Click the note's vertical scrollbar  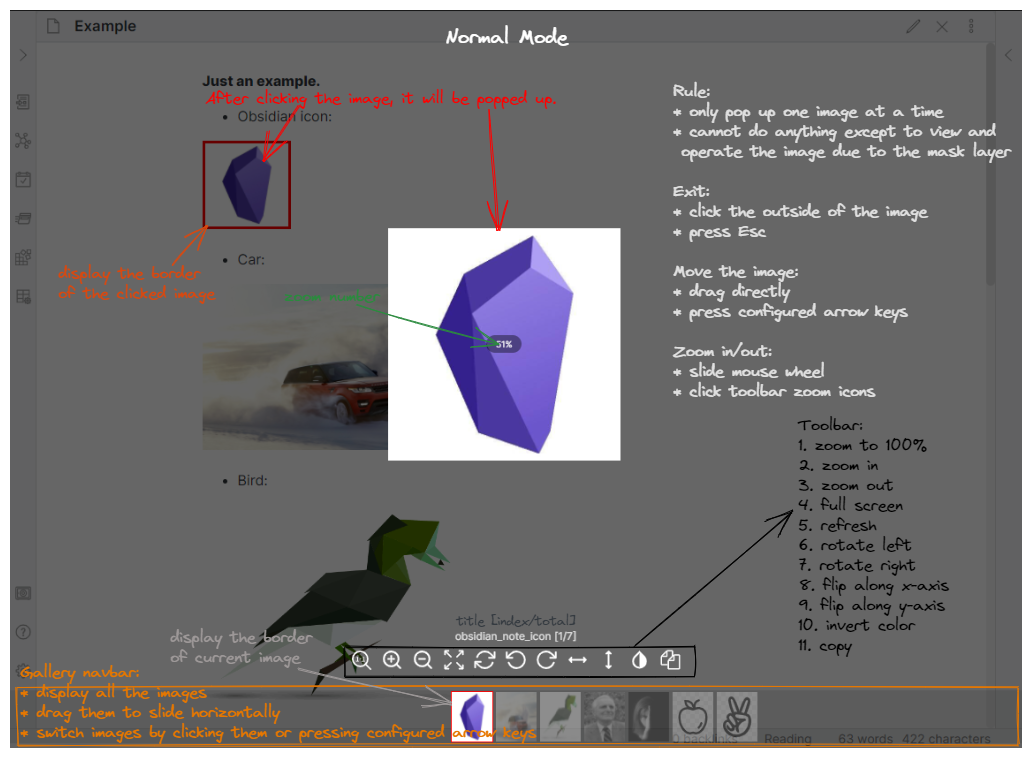point(990,164)
